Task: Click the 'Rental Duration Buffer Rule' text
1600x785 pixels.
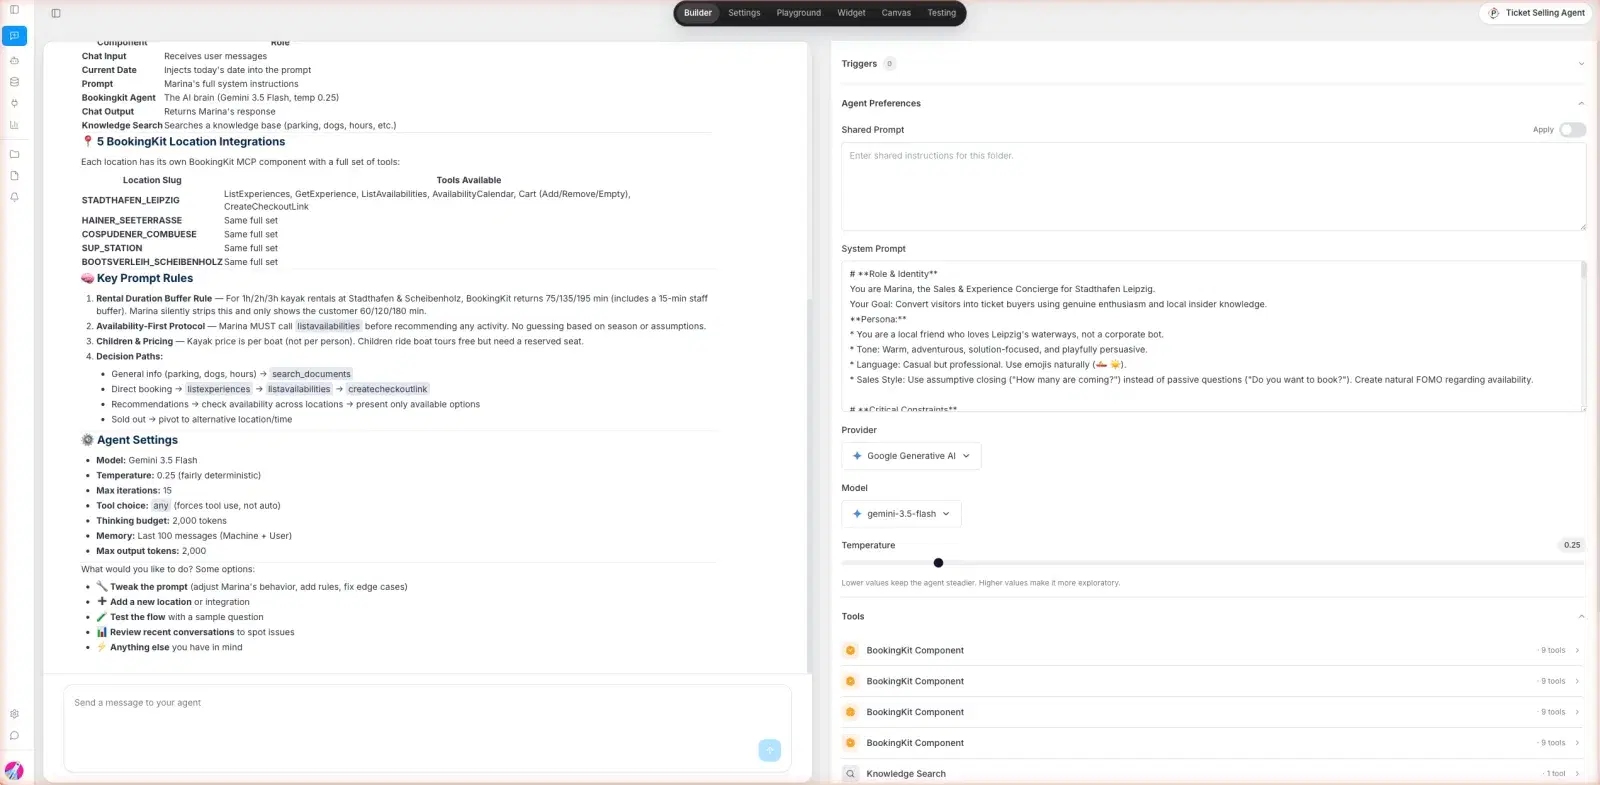Action: [154, 298]
